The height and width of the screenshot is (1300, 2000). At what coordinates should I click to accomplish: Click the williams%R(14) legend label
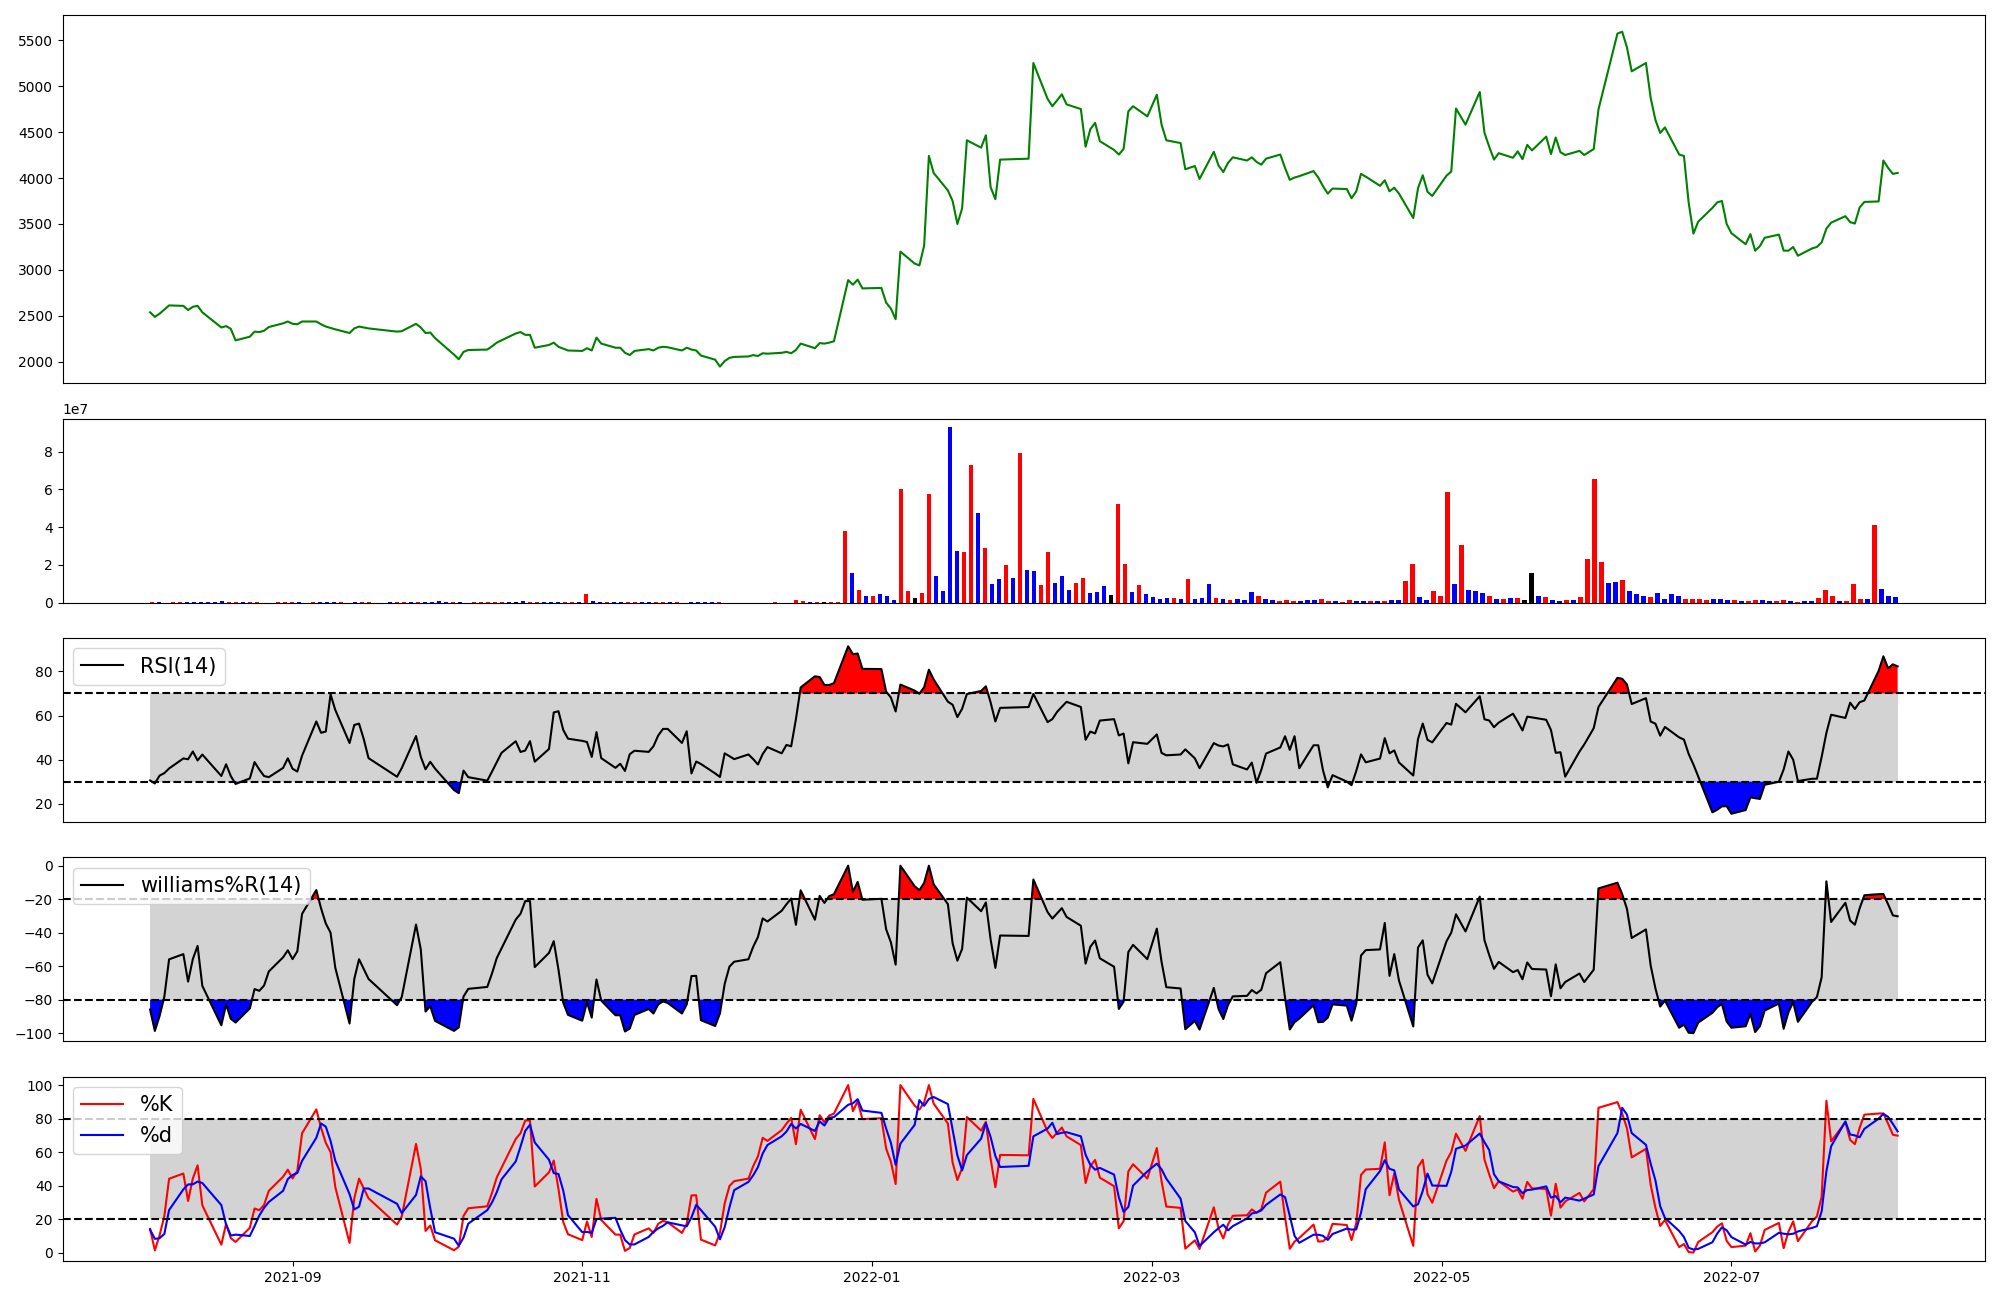click(x=220, y=885)
